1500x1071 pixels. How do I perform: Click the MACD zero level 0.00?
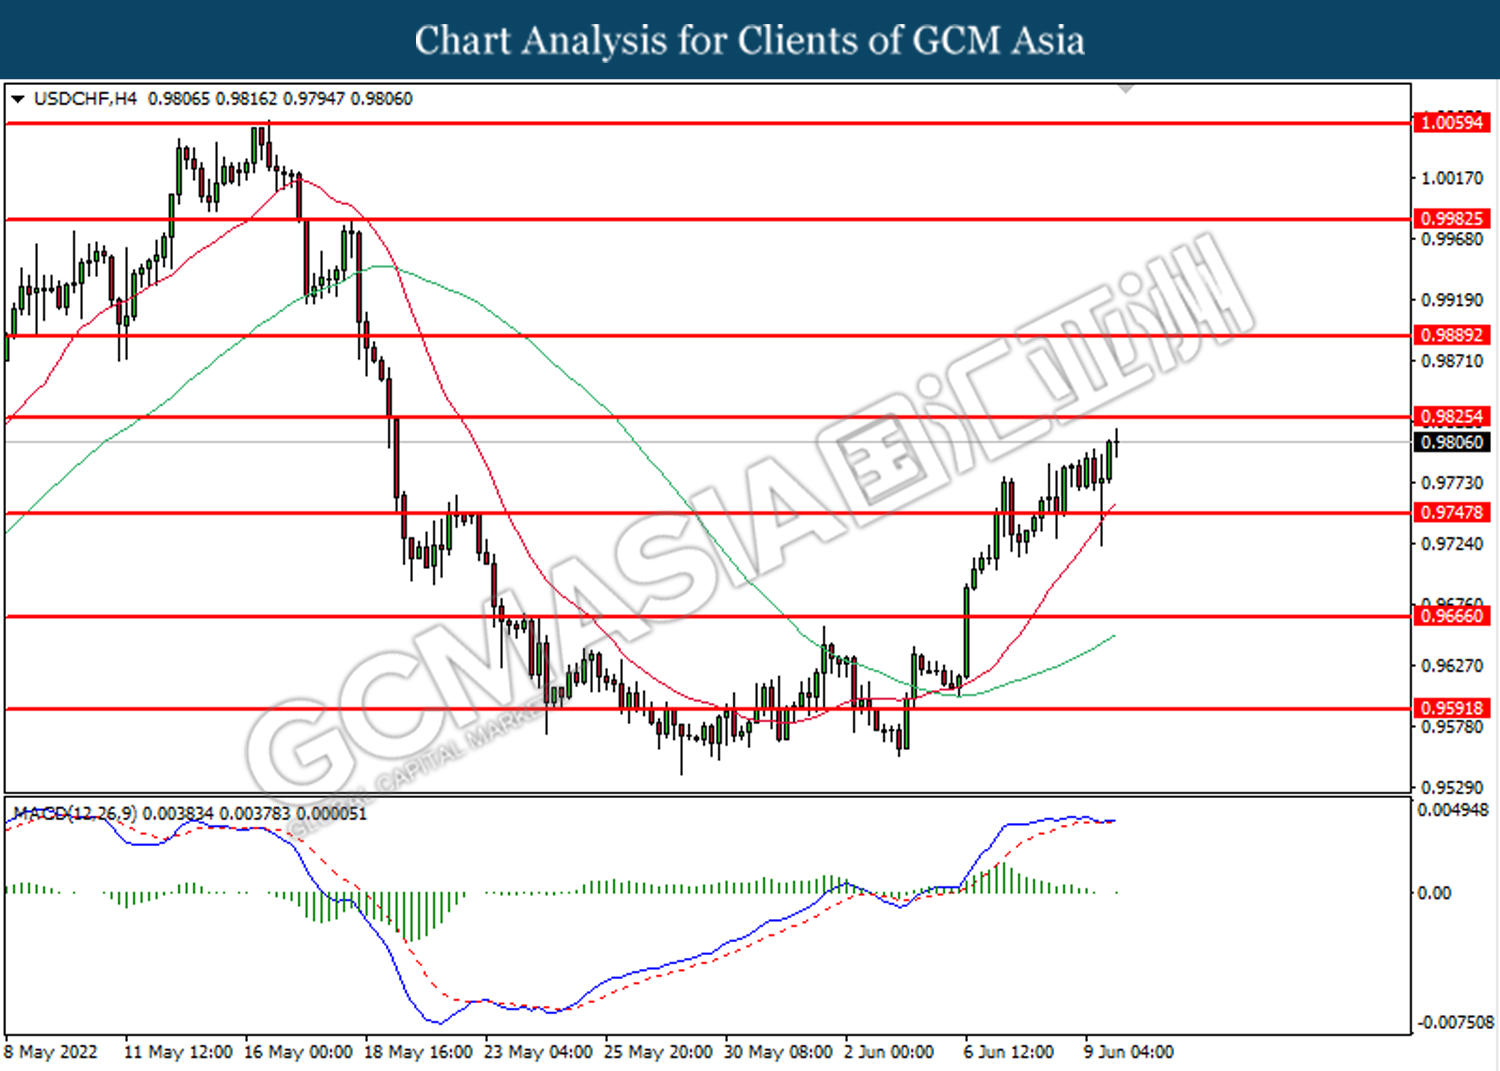click(1434, 893)
